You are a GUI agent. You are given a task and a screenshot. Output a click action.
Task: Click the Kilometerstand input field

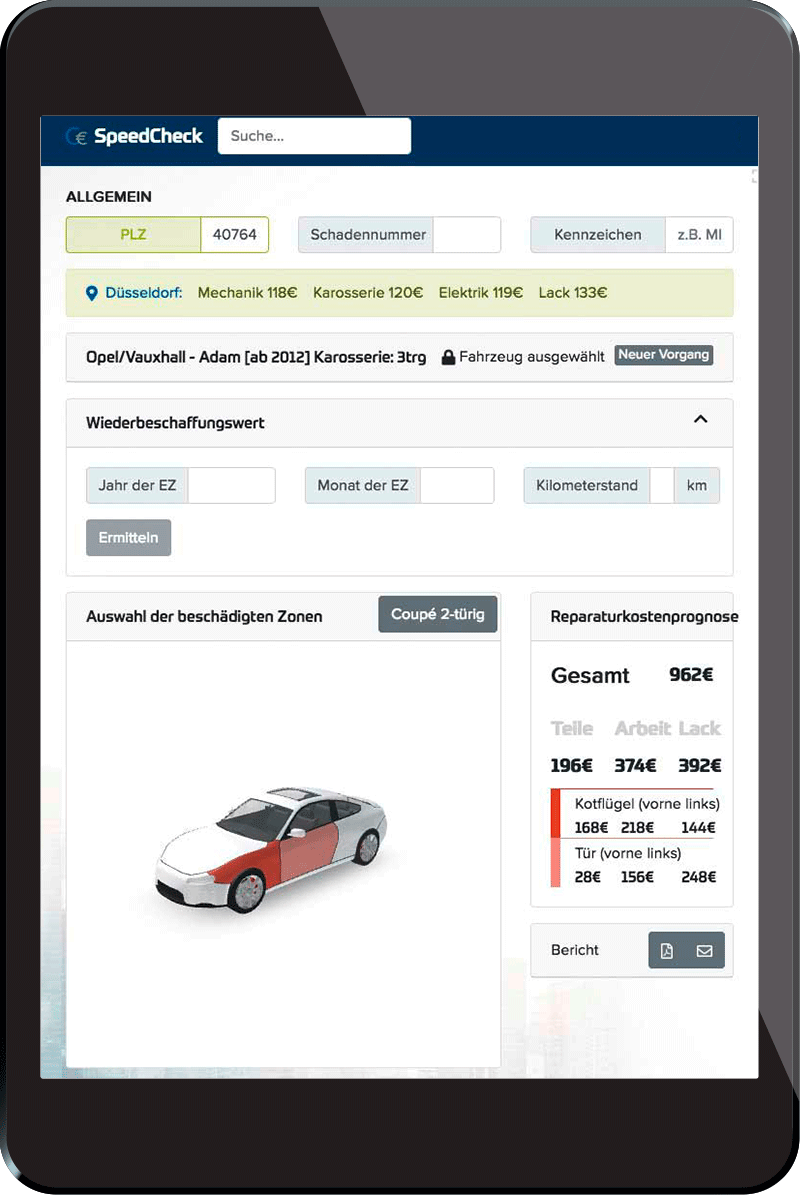(x=661, y=485)
